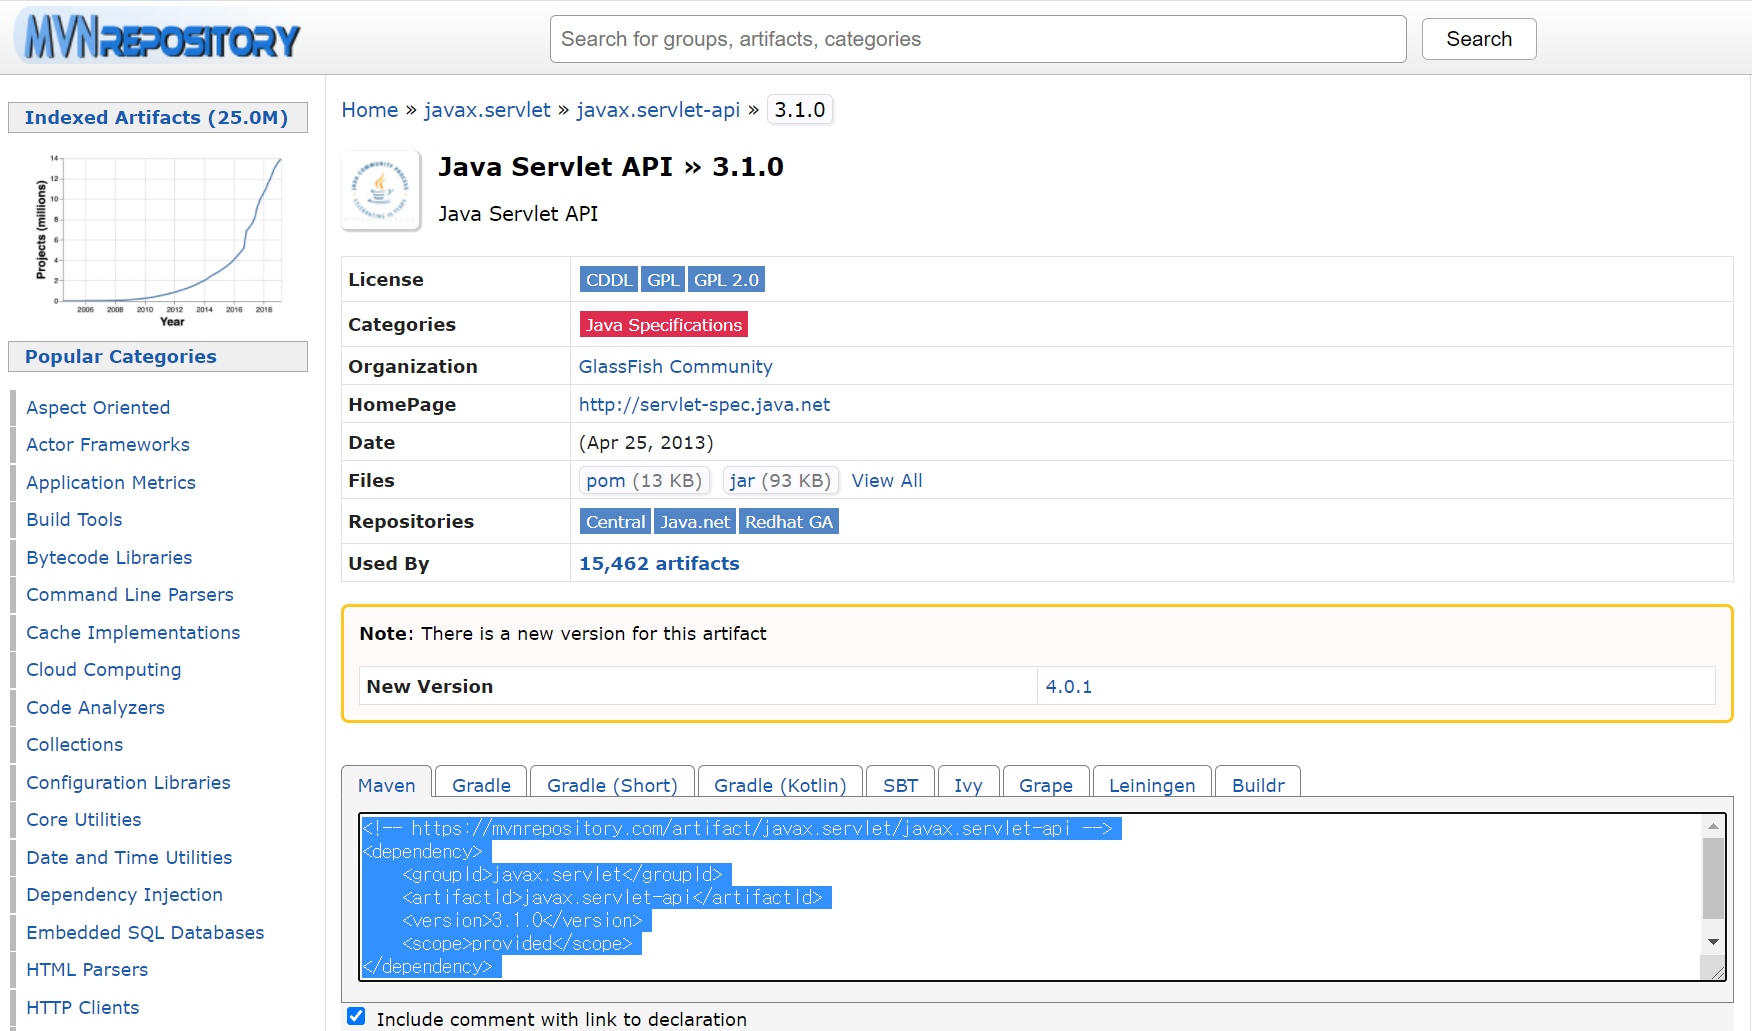Open the Central repository tag

pyautogui.click(x=615, y=522)
